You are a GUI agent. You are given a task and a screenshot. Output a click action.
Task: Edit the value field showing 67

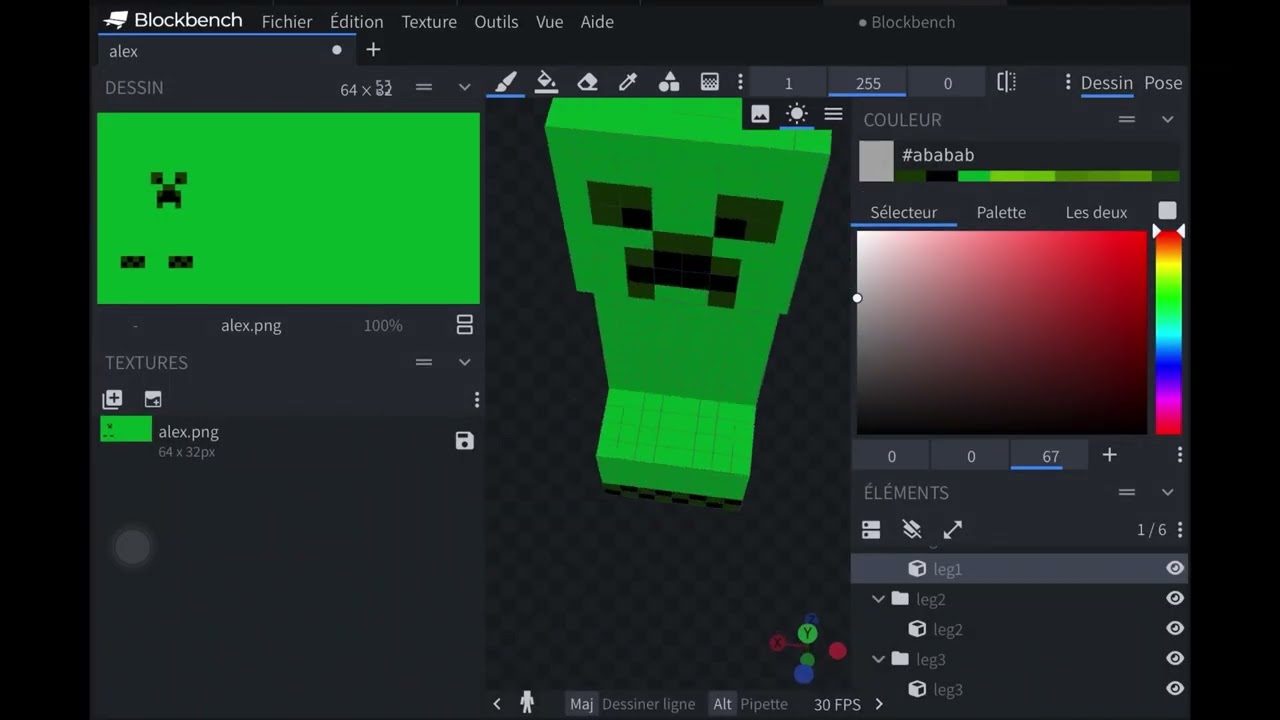click(x=1050, y=456)
